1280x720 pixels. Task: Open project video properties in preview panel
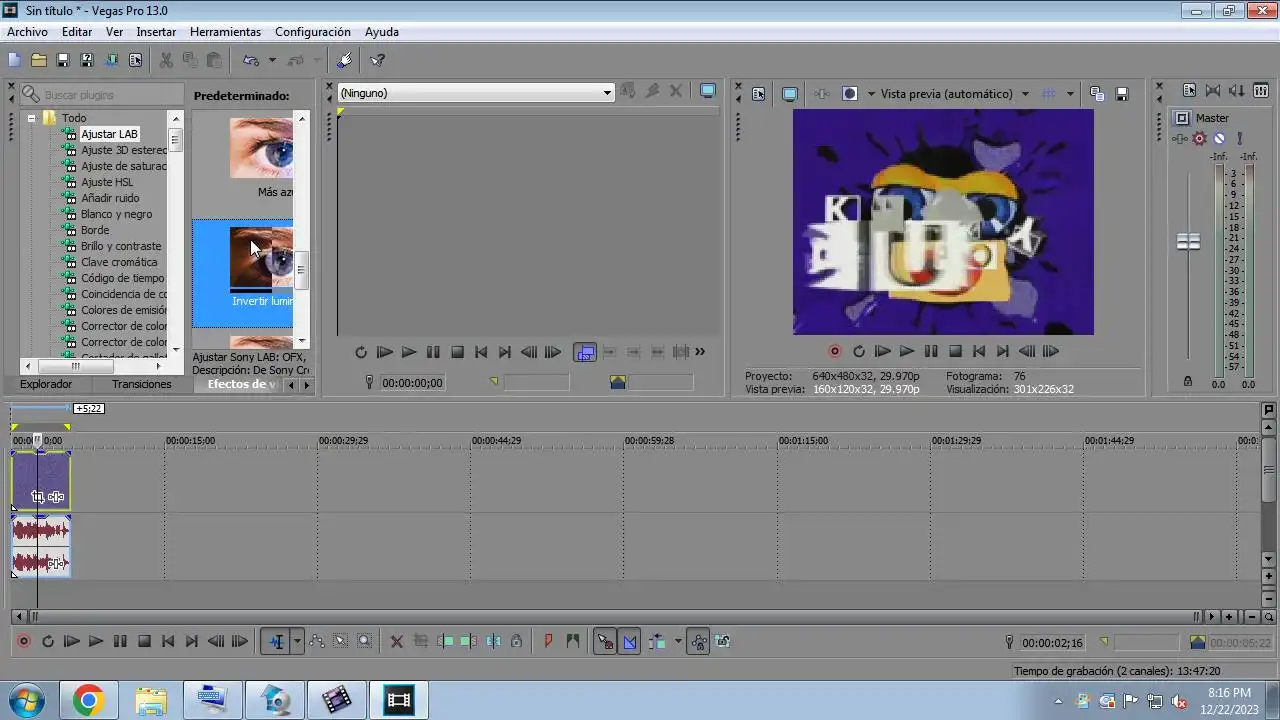(758, 93)
